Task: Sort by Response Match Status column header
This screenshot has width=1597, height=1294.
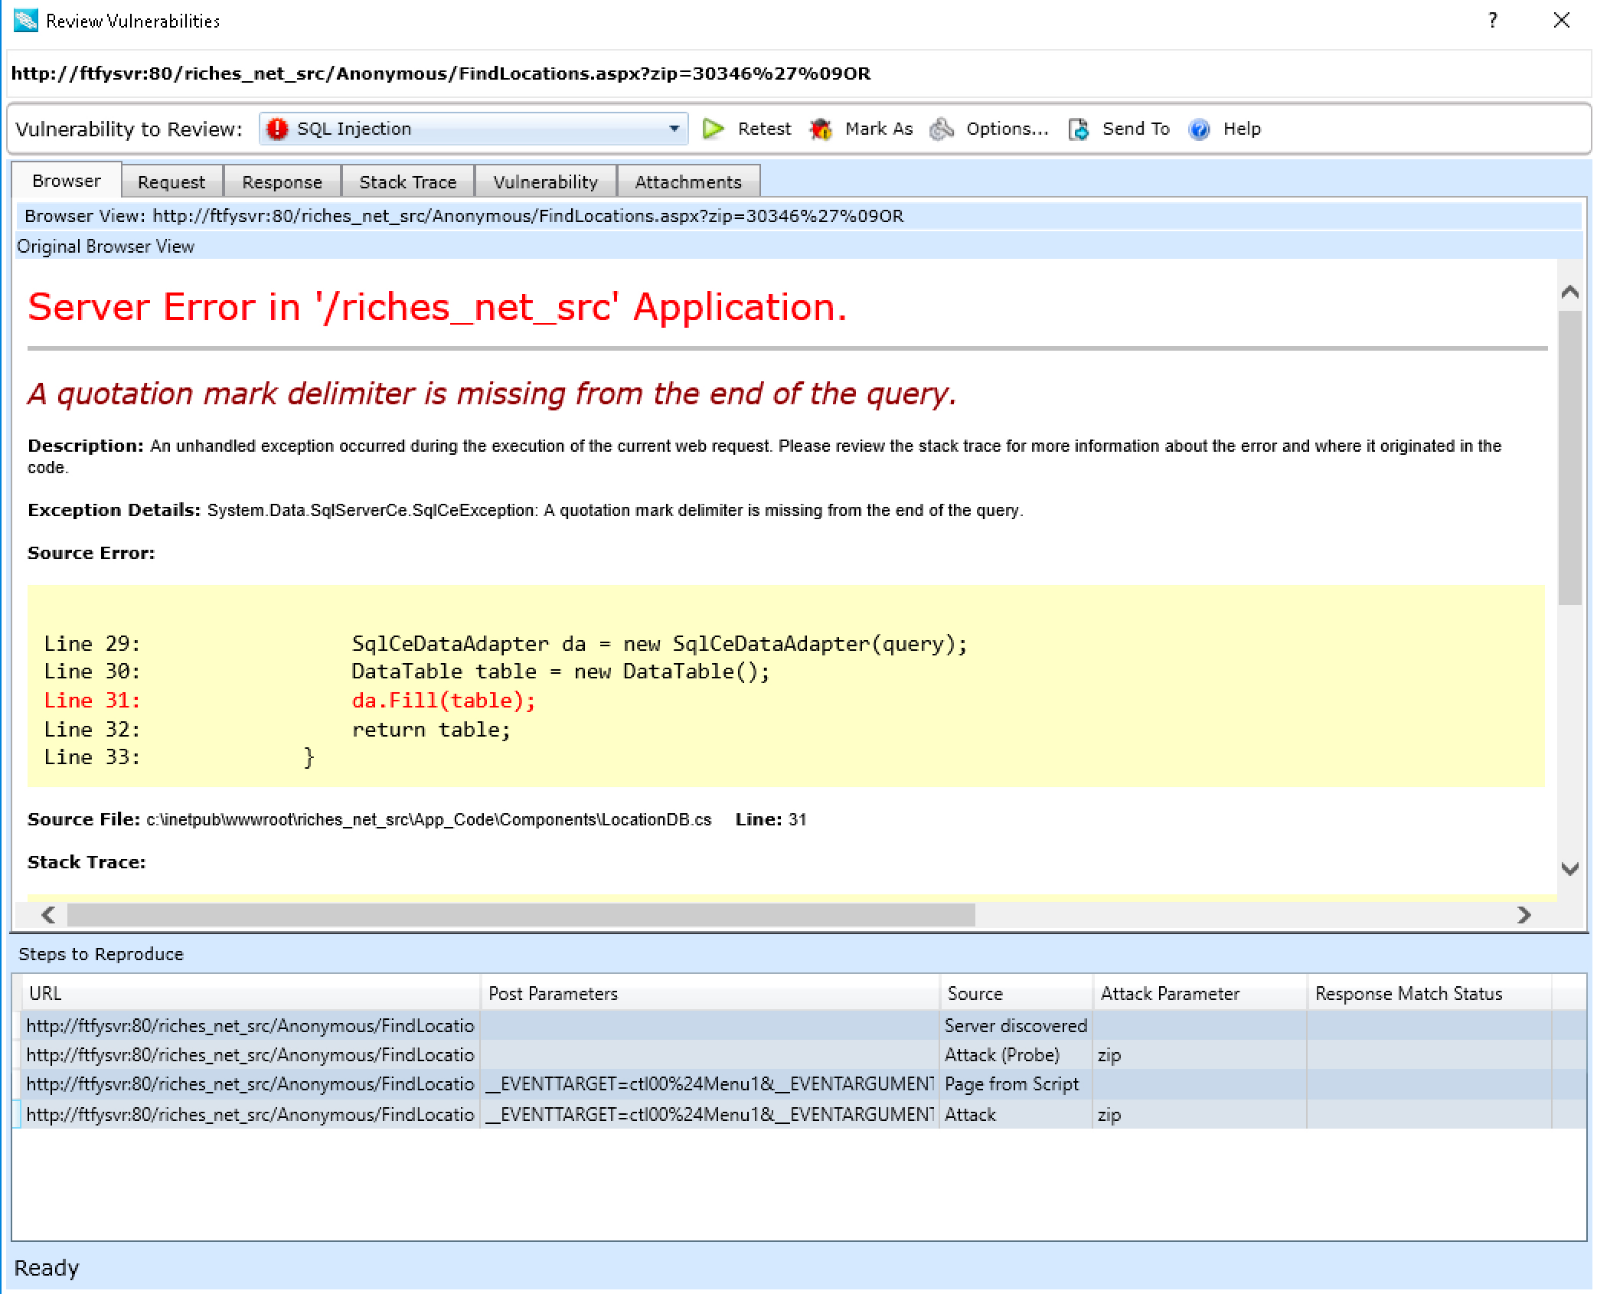Action: (x=1408, y=994)
